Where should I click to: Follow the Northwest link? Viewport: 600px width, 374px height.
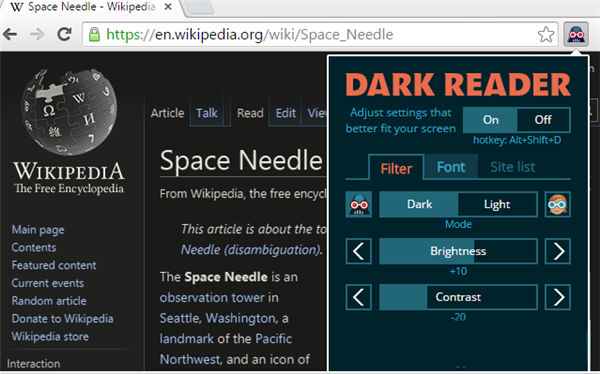[x=190, y=359]
